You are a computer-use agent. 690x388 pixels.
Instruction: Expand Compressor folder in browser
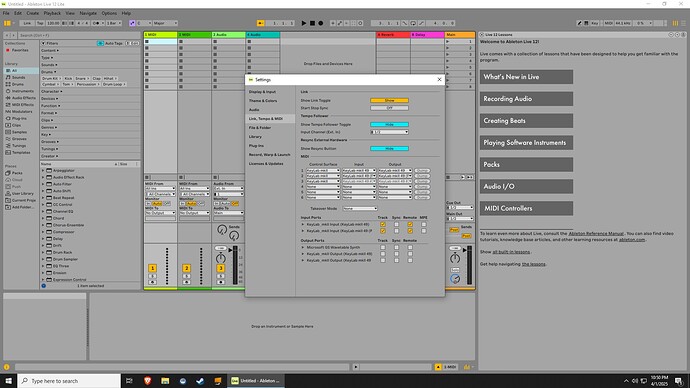pyautogui.click(x=43, y=232)
